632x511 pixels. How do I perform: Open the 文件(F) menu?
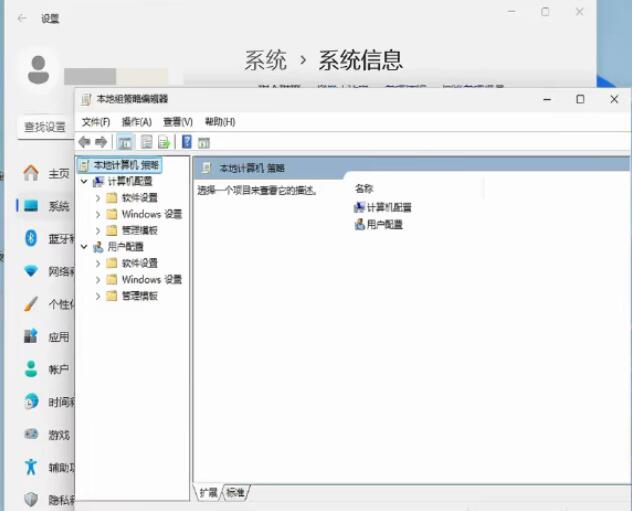96,122
